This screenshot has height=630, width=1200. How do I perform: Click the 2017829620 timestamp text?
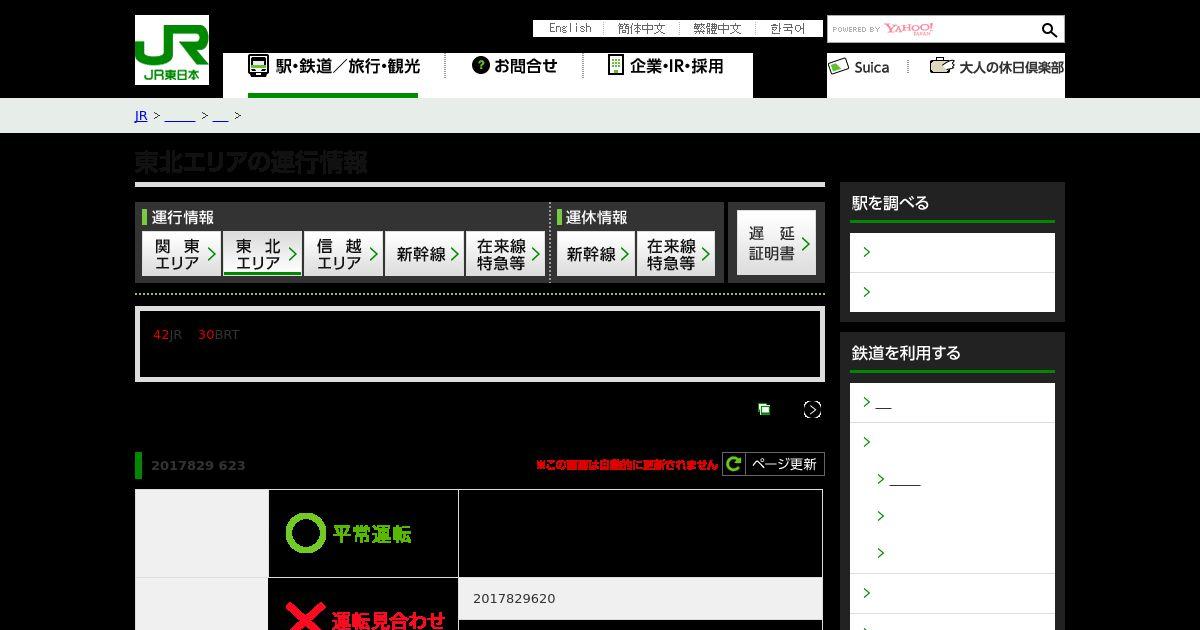point(514,599)
